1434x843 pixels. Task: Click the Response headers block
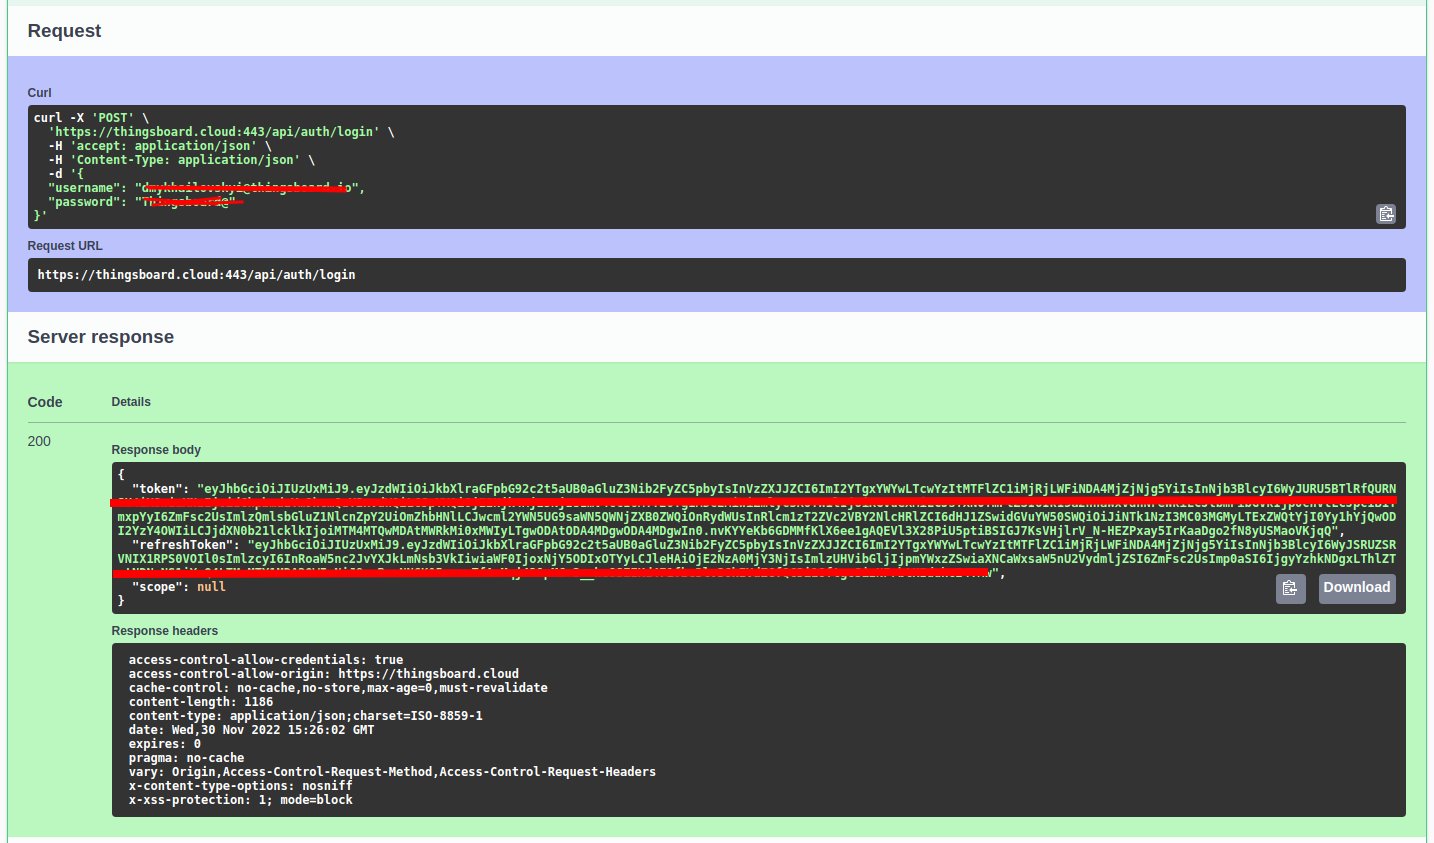click(x=400, y=730)
